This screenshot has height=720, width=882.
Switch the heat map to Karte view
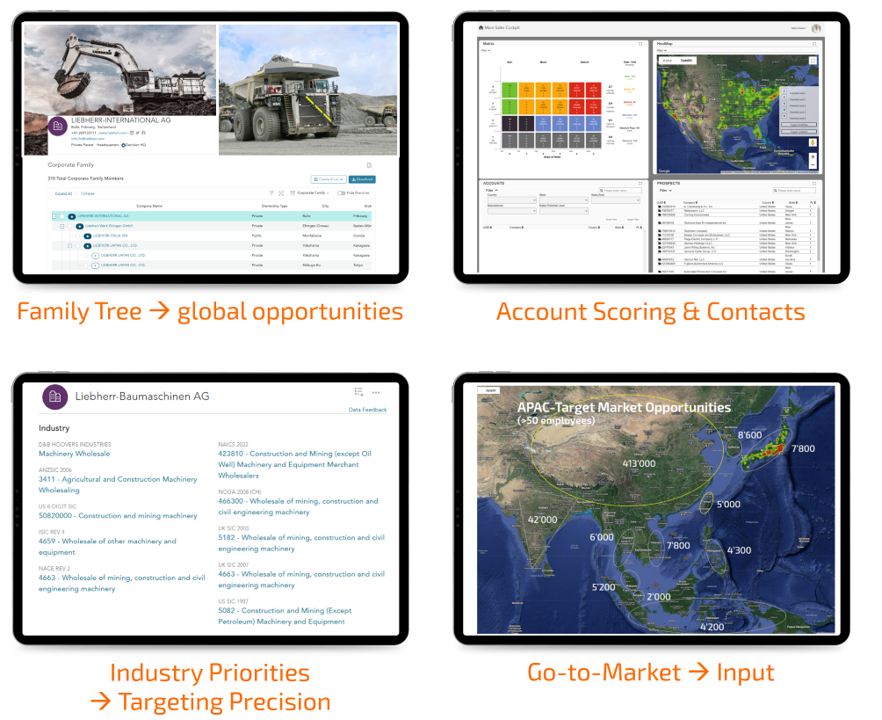(668, 60)
